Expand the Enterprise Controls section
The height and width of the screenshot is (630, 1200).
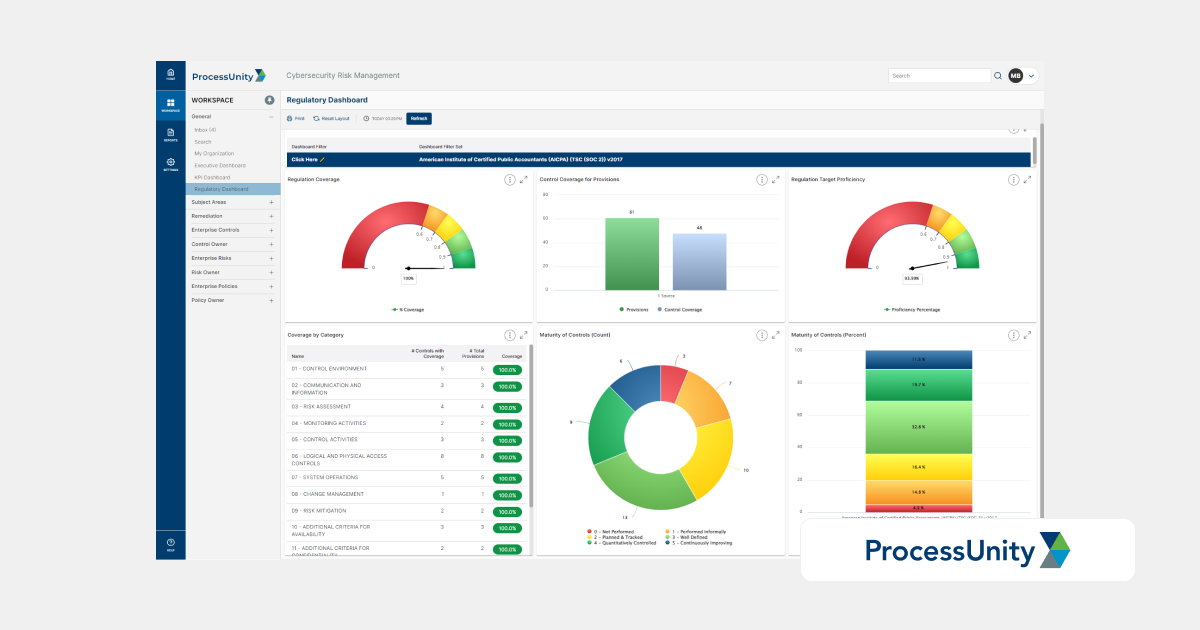tap(271, 230)
